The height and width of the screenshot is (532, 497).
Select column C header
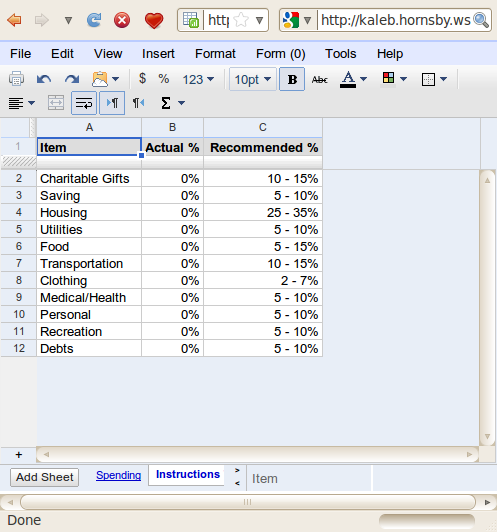coord(263,127)
